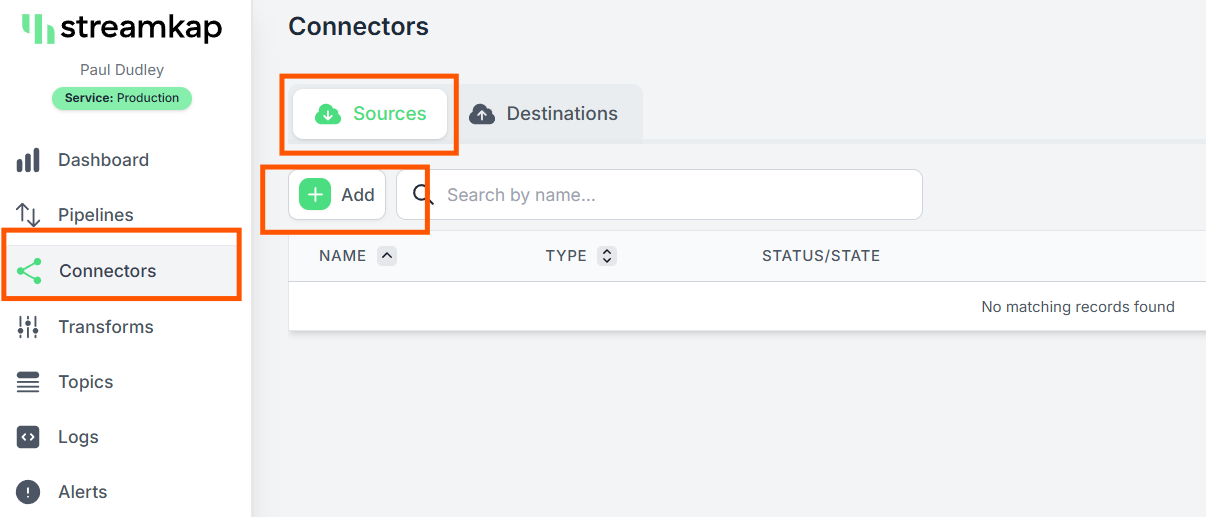
Task: Click the Destinations cloud upload icon
Action: [x=482, y=114]
